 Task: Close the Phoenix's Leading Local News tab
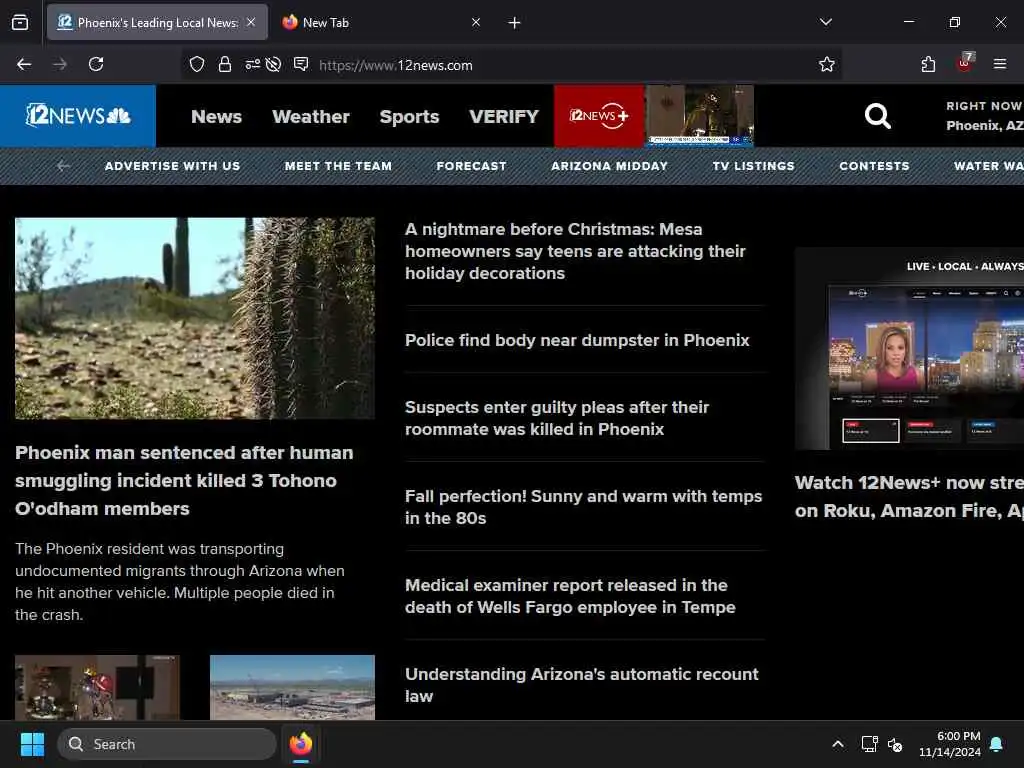pyautogui.click(x=251, y=22)
